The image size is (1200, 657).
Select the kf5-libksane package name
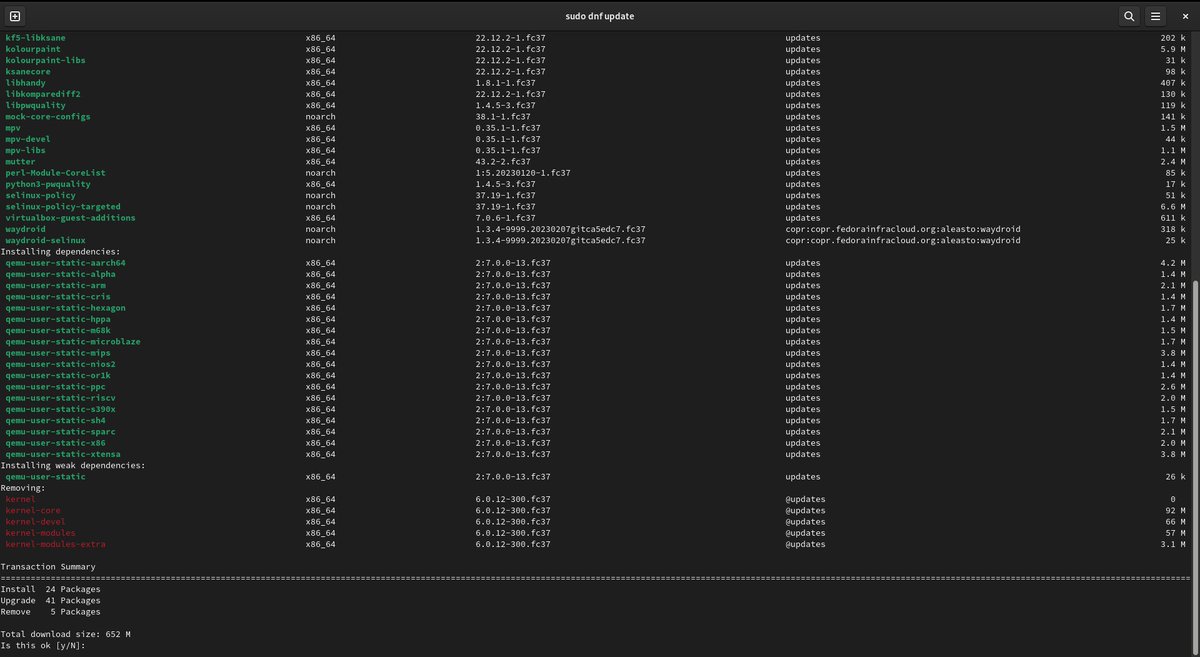[x=36, y=38]
